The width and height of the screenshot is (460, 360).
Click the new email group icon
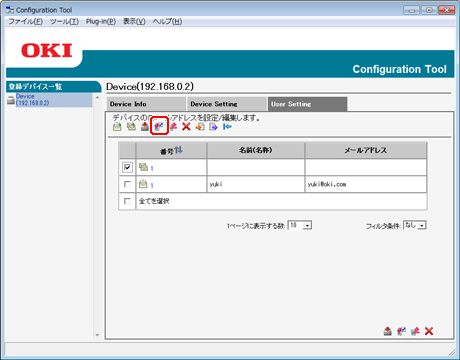131,127
